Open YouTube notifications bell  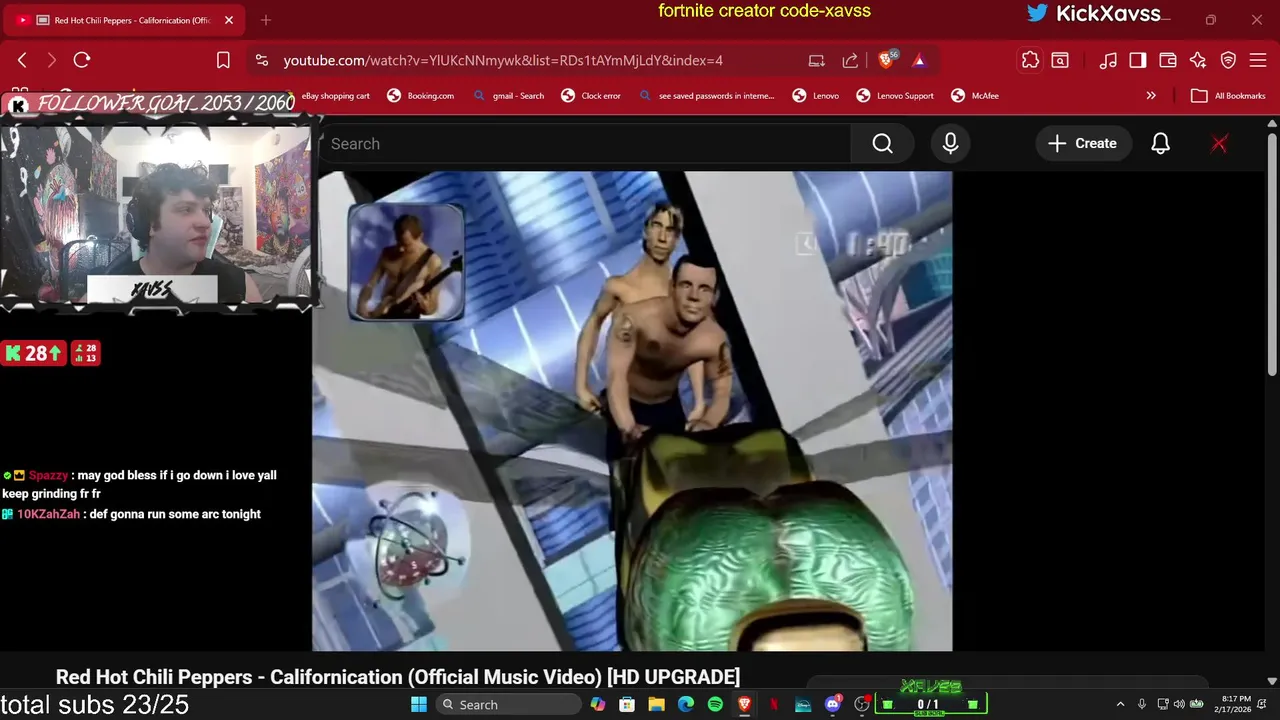coord(1160,144)
